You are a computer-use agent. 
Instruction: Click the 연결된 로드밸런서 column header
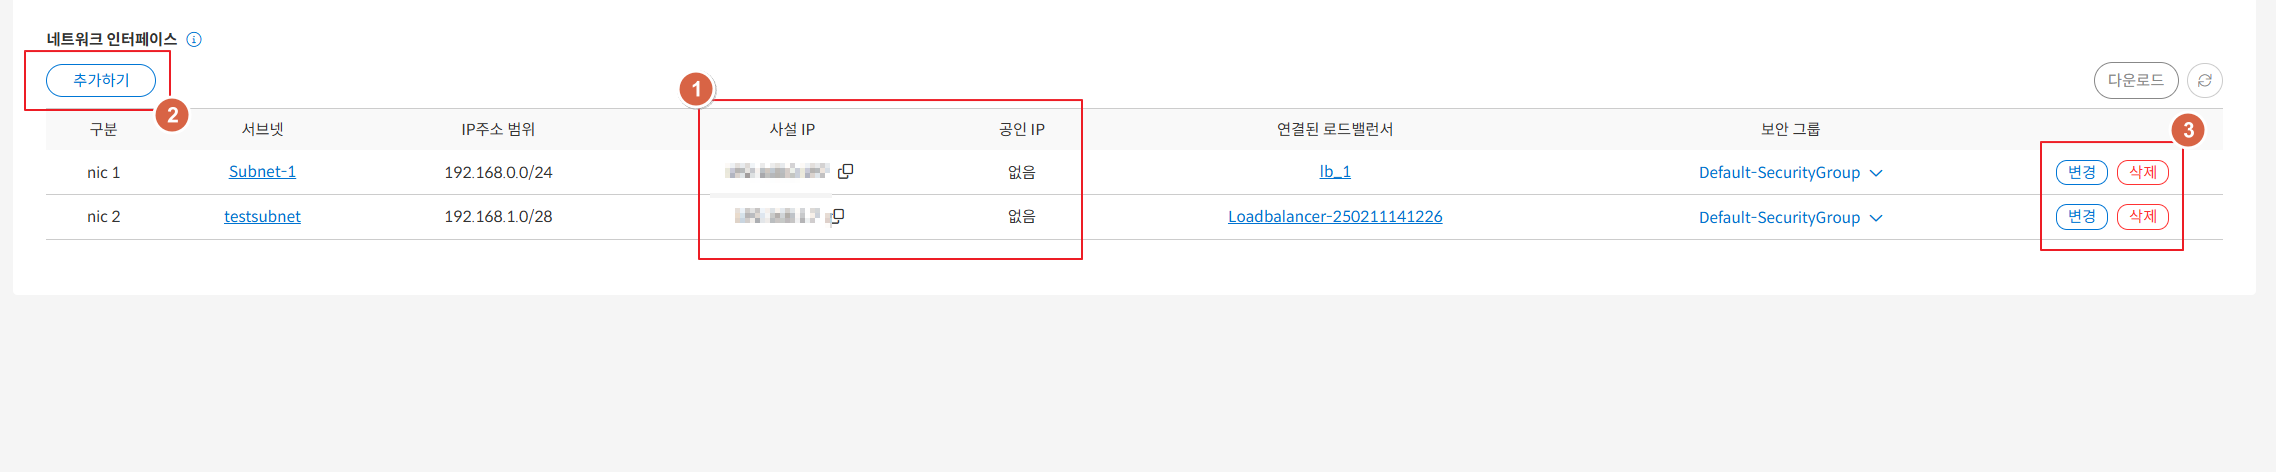pos(1334,130)
